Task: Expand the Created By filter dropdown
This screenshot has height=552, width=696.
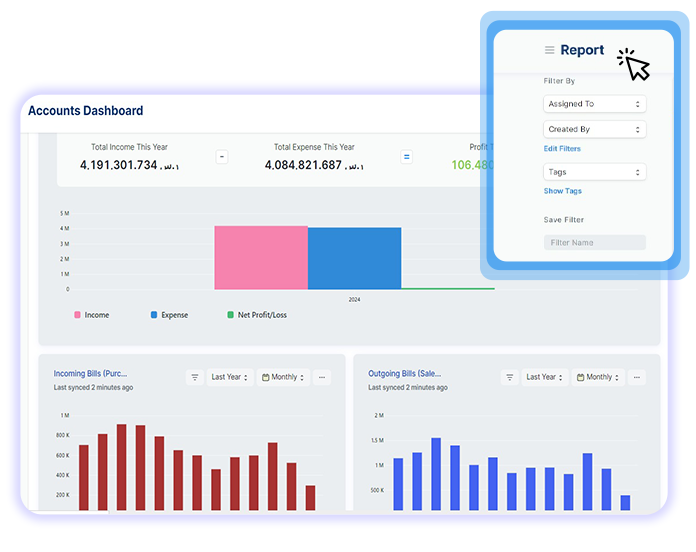Action: click(595, 129)
